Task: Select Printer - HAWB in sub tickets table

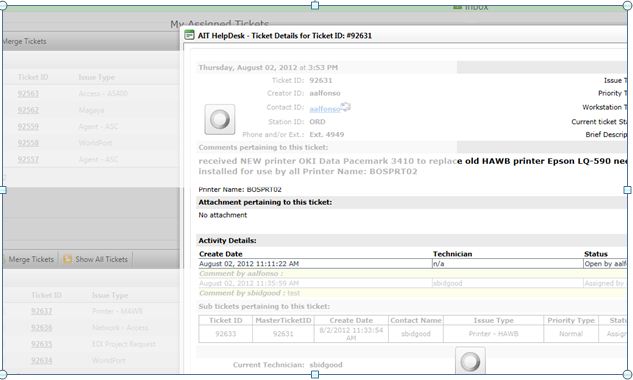Action: [x=494, y=334]
